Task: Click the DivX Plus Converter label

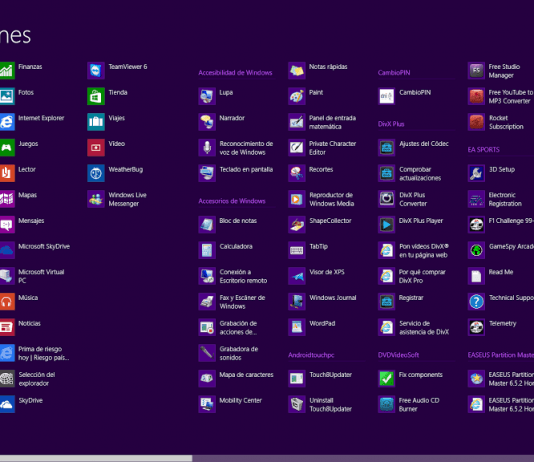Action: pyautogui.click(x=413, y=199)
